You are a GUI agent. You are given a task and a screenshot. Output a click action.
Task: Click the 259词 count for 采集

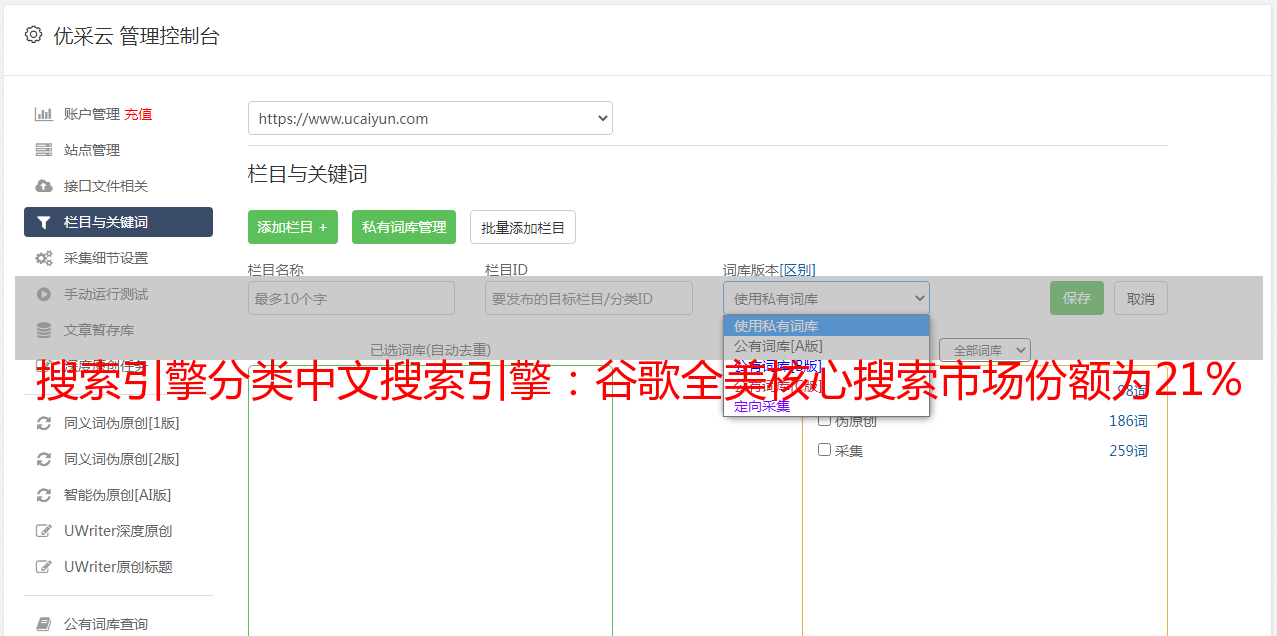tap(1128, 451)
